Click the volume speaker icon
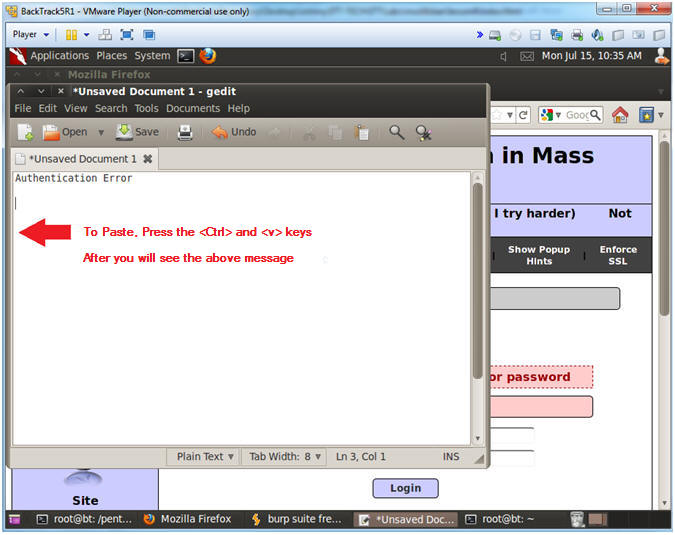This screenshot has width=675, height=535. [x=503, y=56]
